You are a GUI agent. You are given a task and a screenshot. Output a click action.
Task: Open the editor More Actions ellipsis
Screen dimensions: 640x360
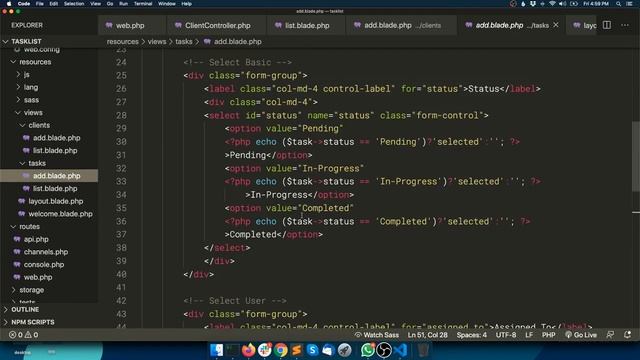(625, 25)
